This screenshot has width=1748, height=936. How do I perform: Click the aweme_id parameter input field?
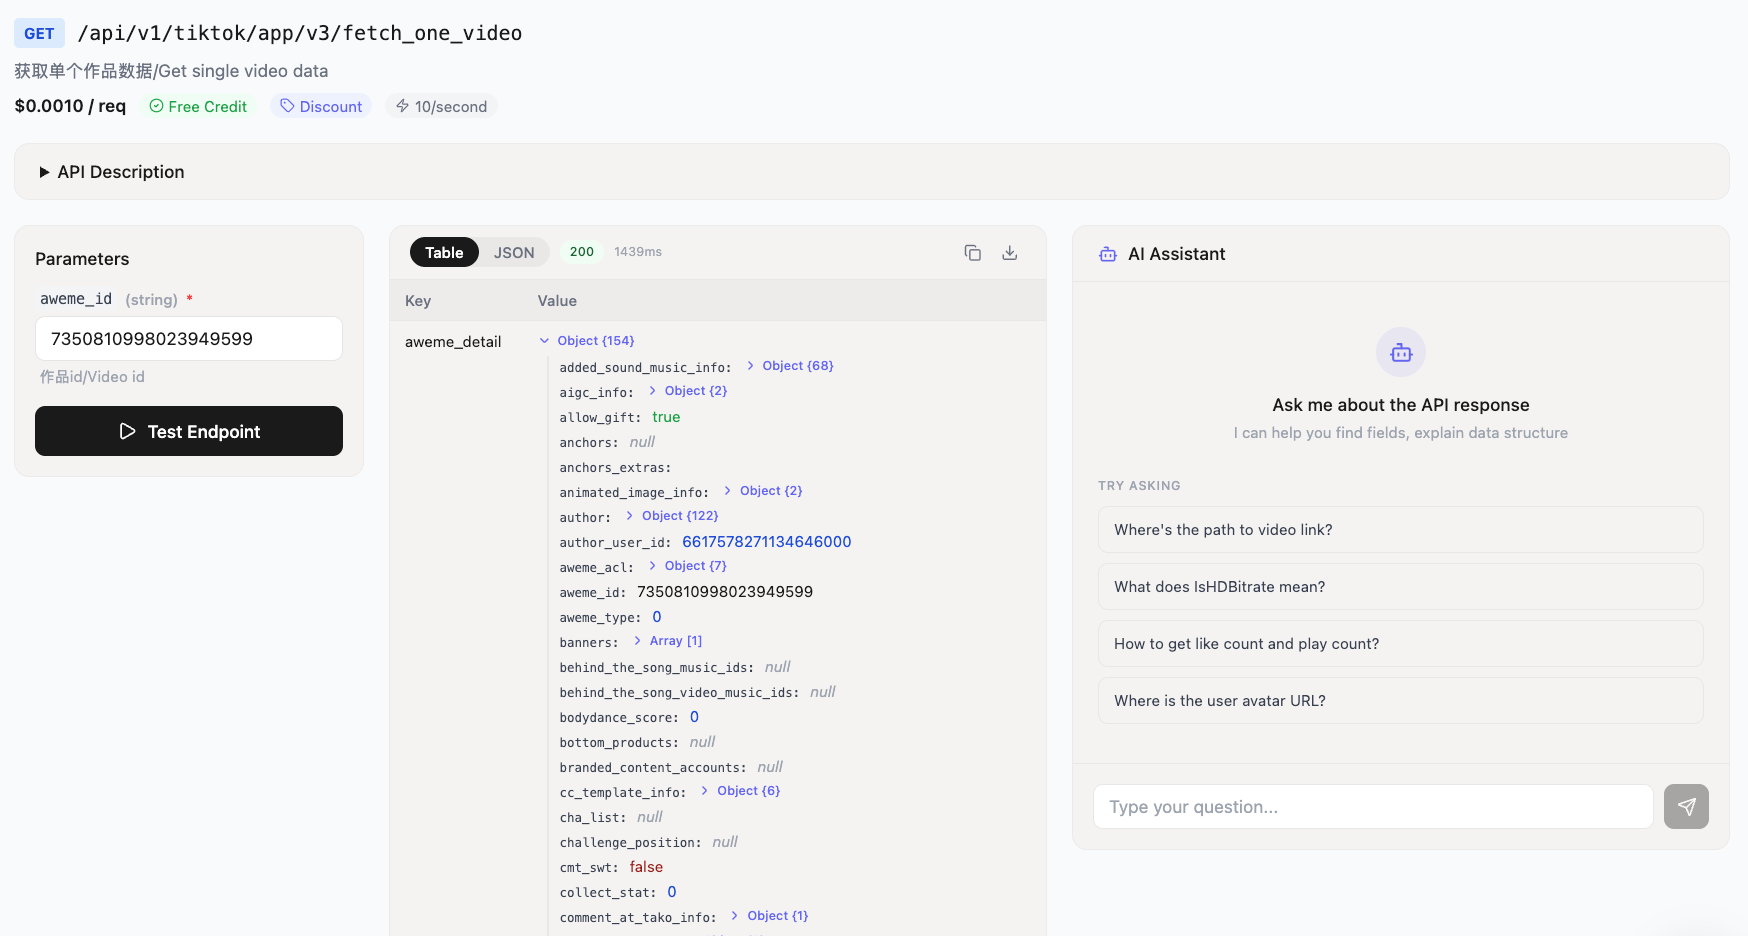click(188, 338)
